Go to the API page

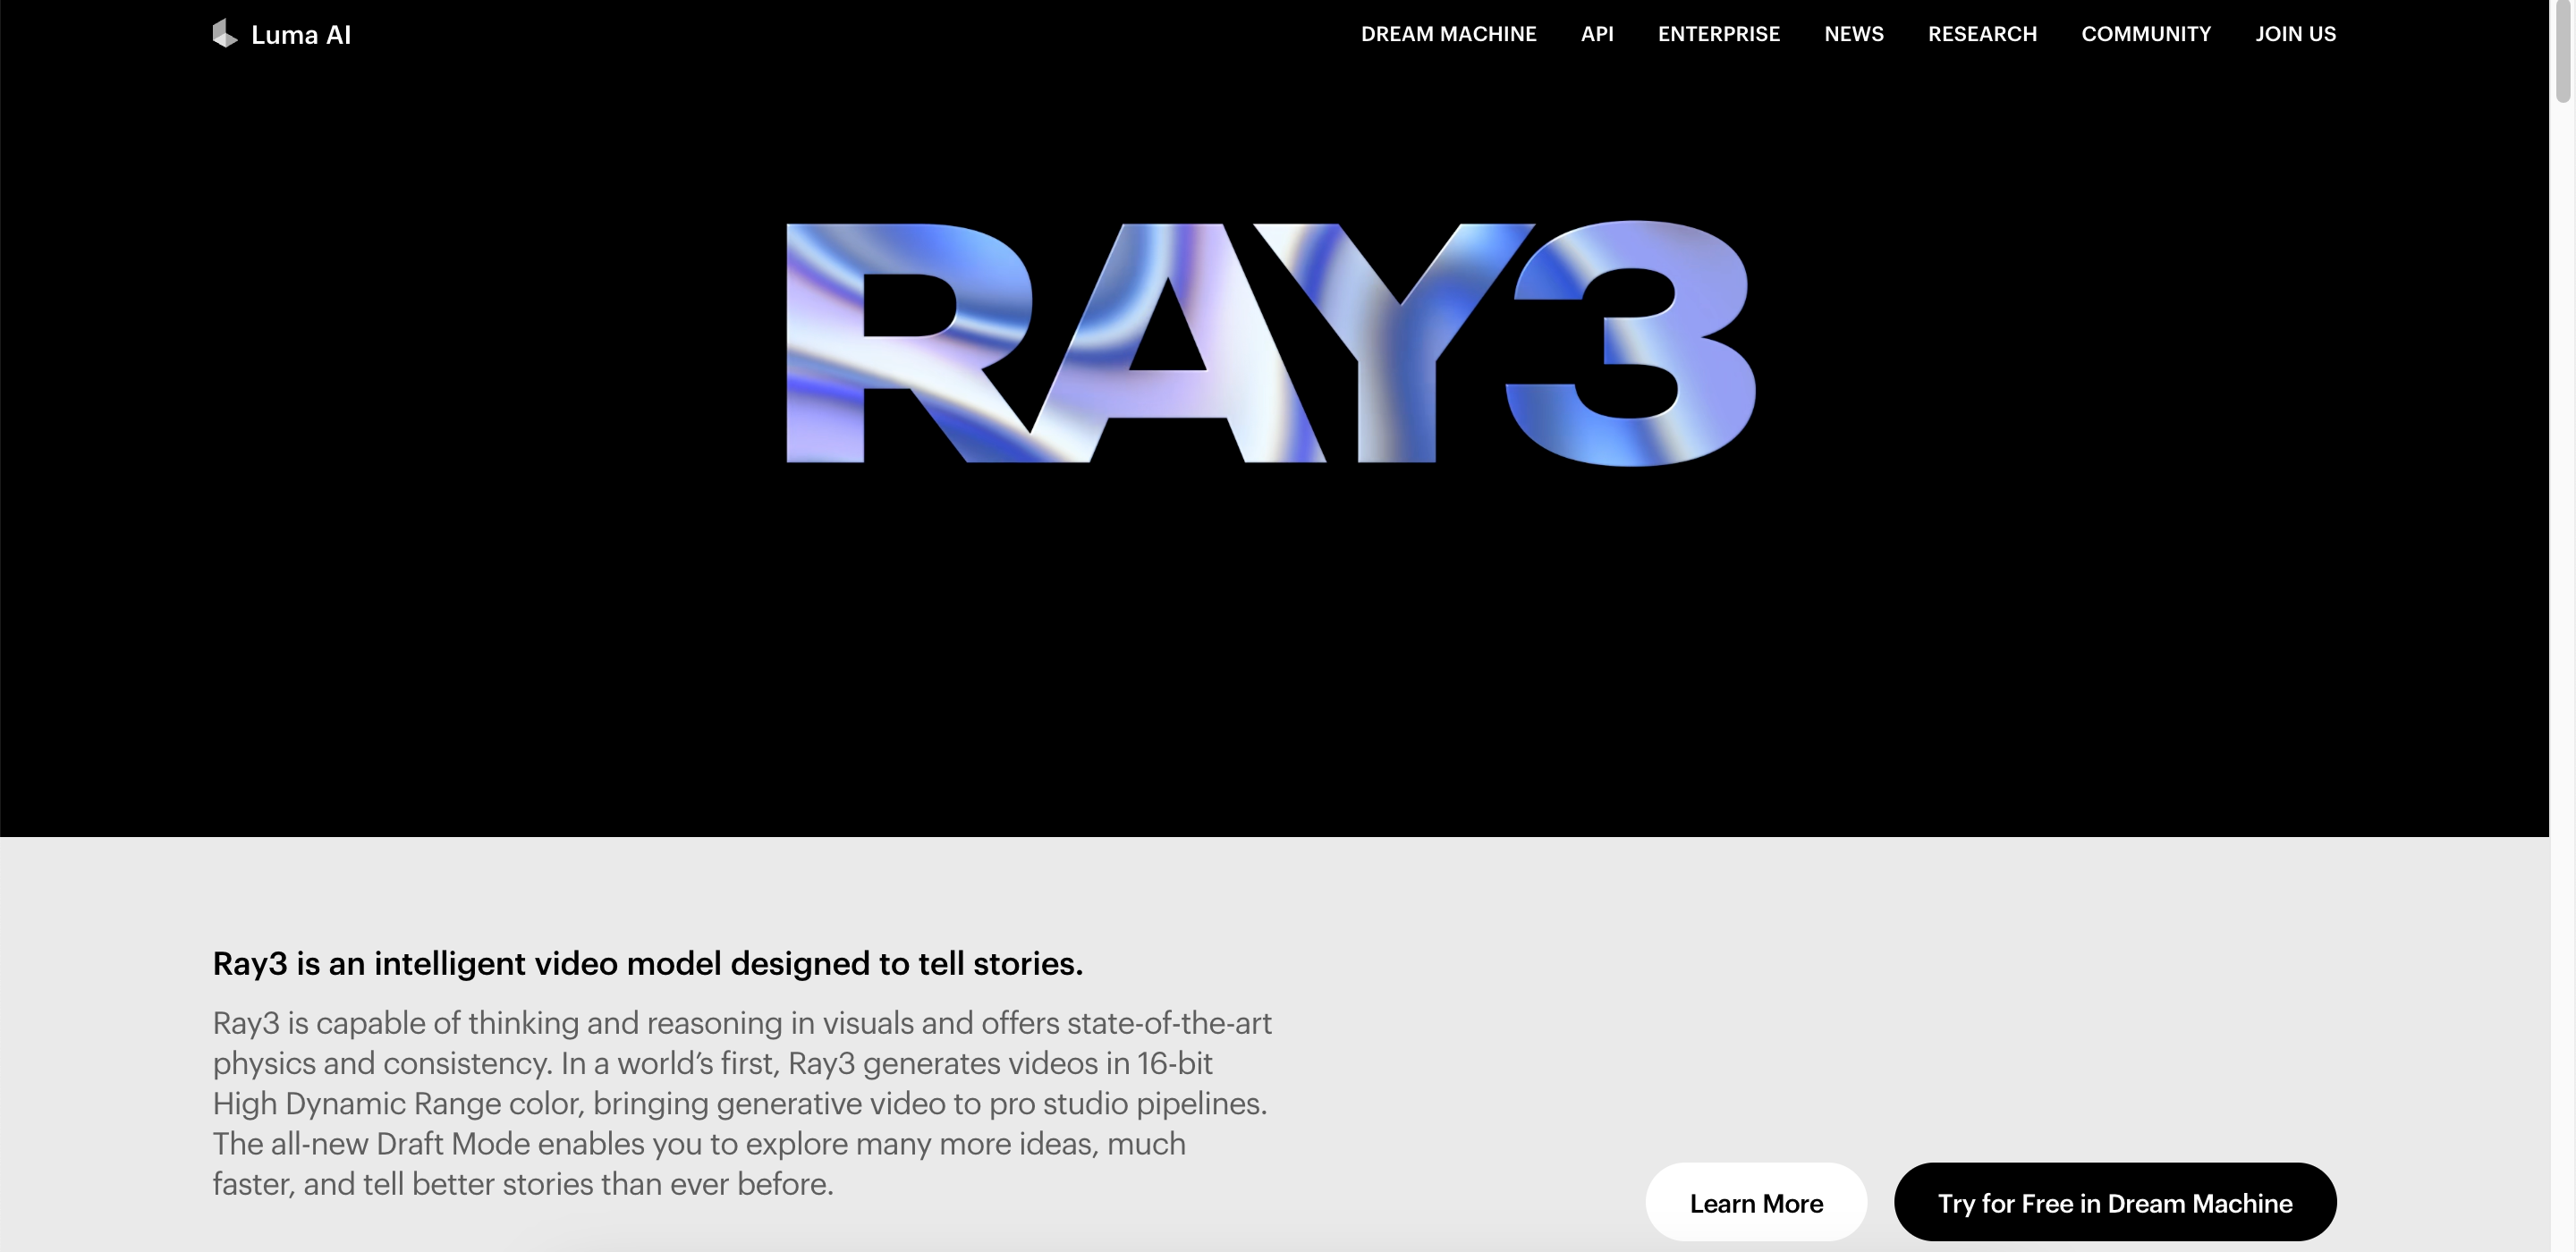click(1597, 34)
